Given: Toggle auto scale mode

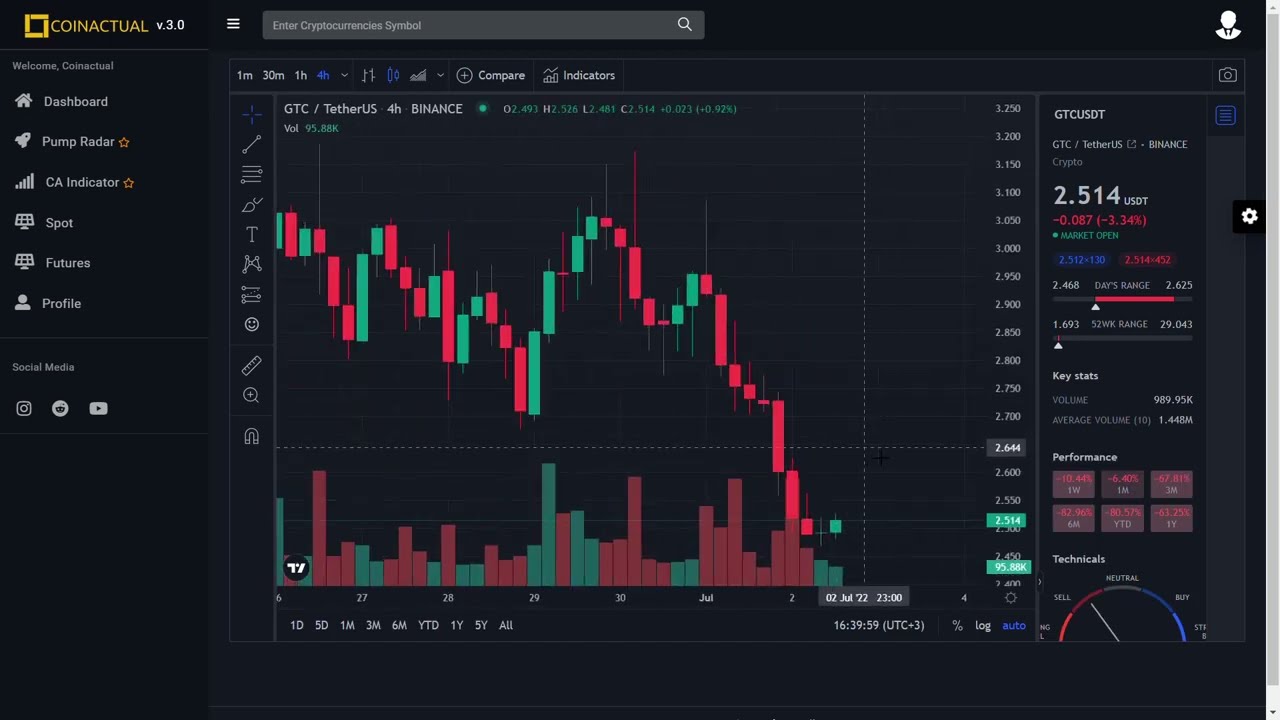Looking at the screenshot, I should 1014,625.
